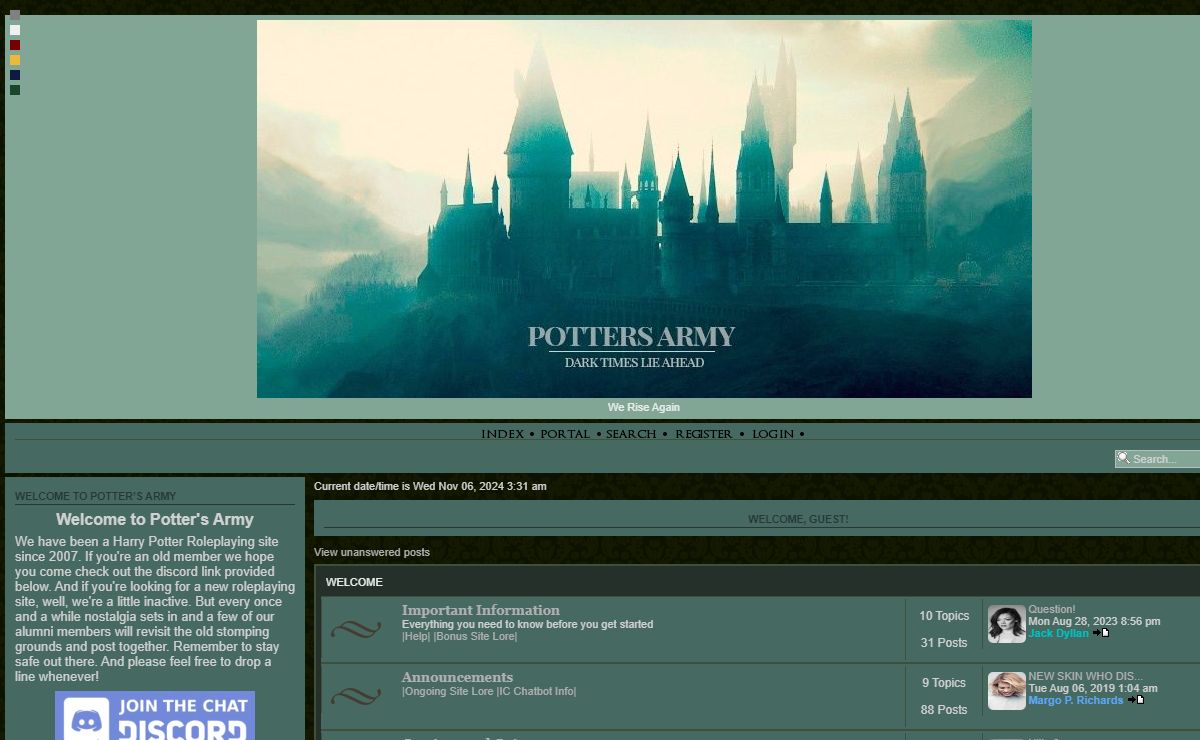The width and height of the screenshot is (1200, 740).
Task: Select the white skin color swatch
Action: pos(15,30)
